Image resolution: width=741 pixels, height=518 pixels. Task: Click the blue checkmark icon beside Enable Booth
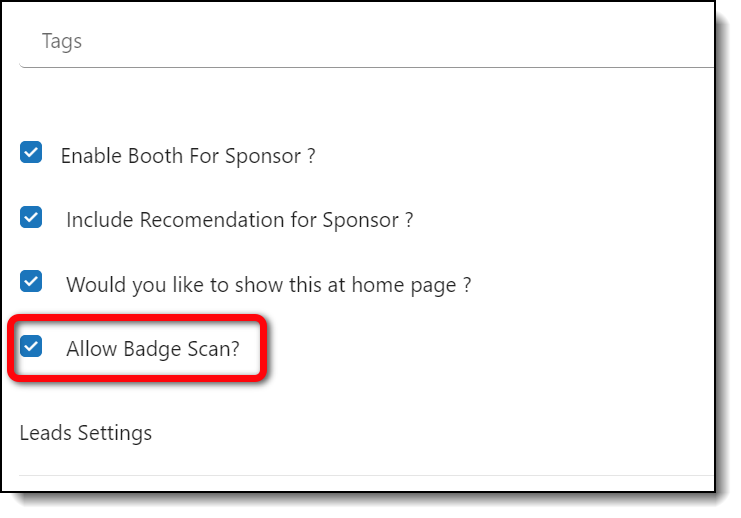point(31,153)
